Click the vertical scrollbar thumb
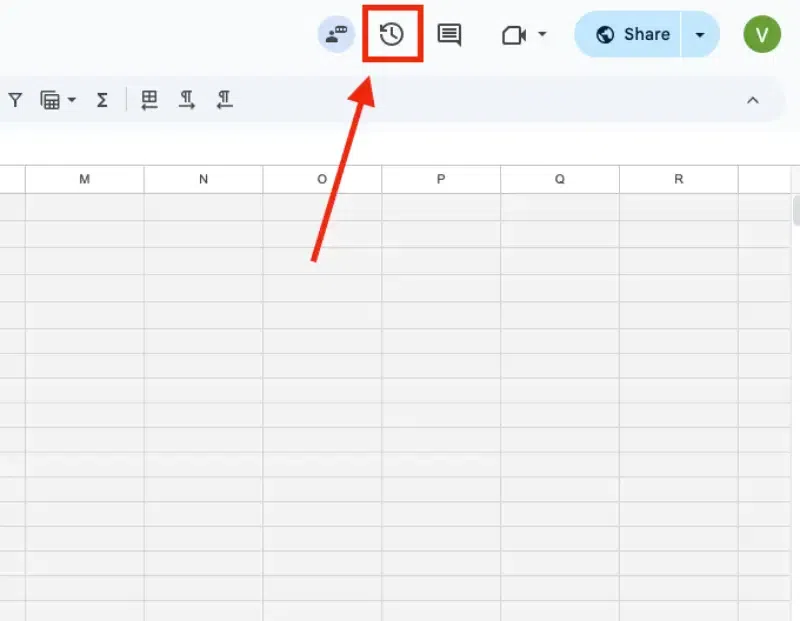Image resolution: width=800 pixels, height=621 pixels. [x=796, y=210]
